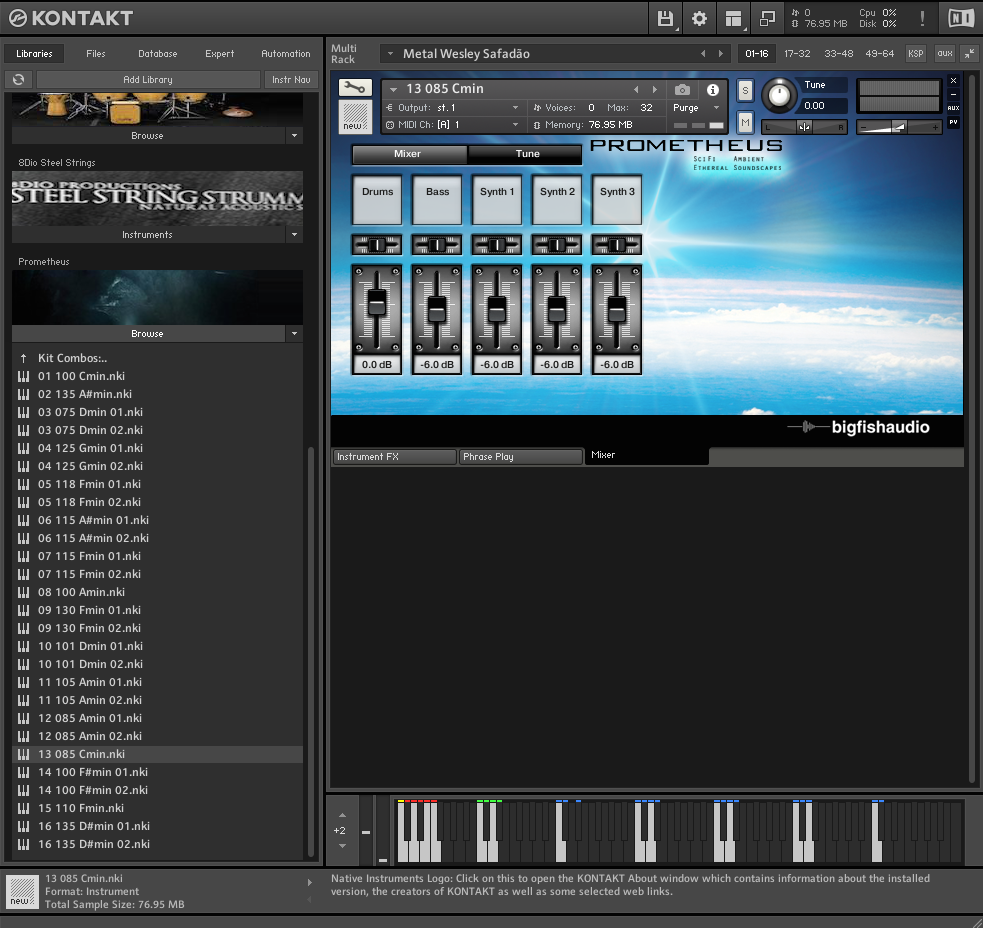983x928 pixels.
Task: Select next multi with right arrow
Action: (721, 54)
